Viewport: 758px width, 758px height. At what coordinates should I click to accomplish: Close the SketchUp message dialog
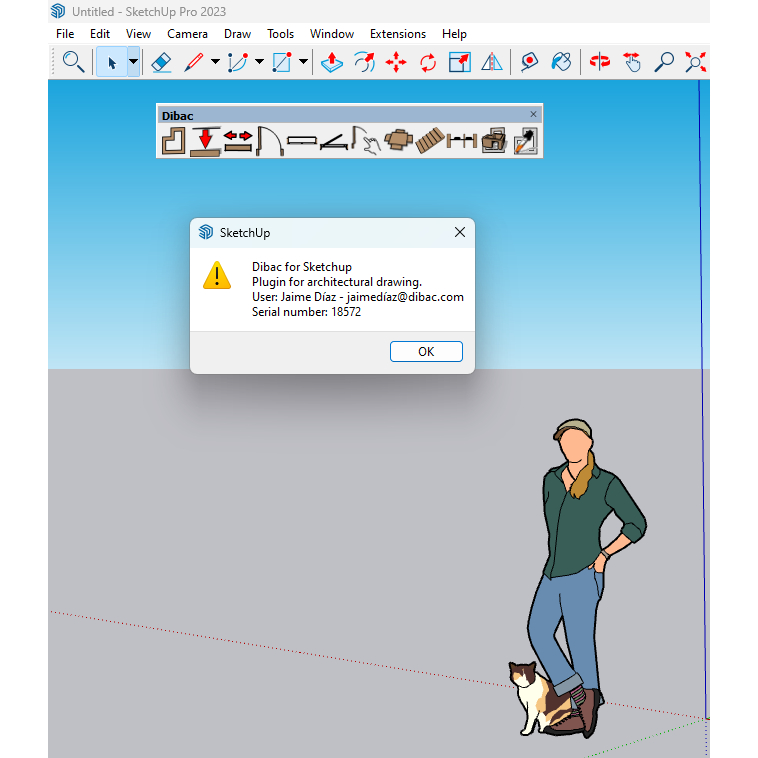[x=460, y=232]
